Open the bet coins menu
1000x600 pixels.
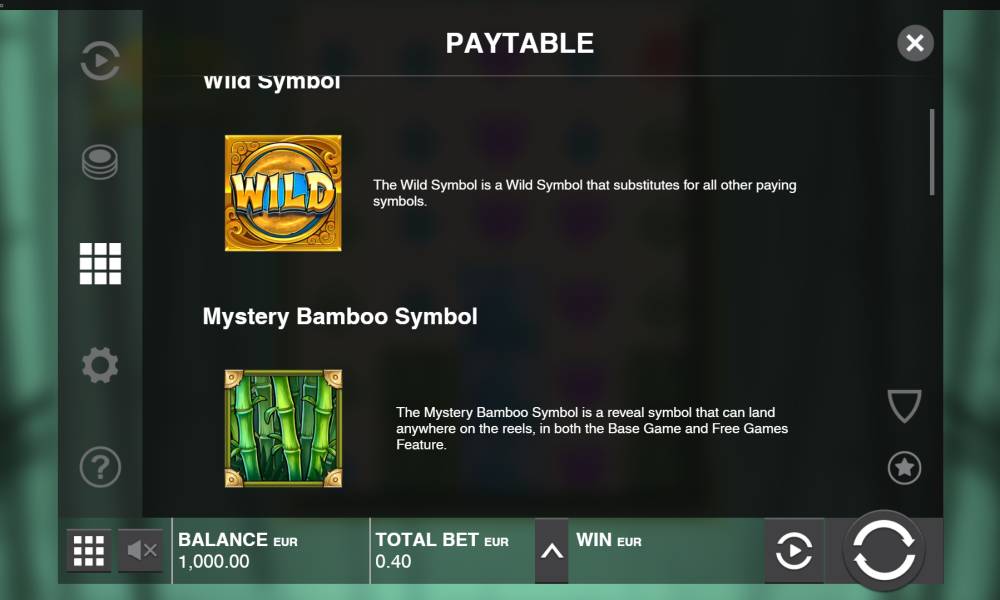tap(100, 162)
